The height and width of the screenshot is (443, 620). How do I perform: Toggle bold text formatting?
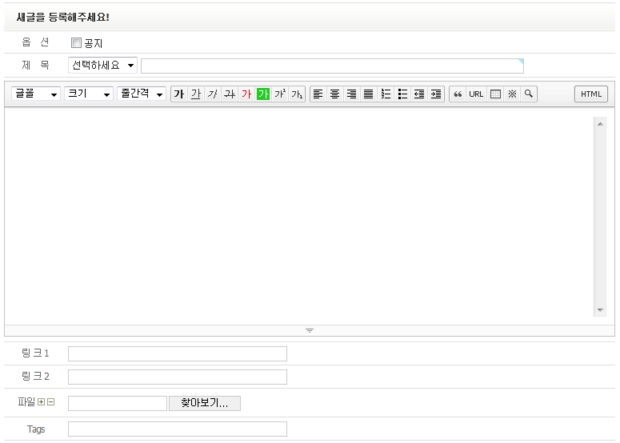click(x=179, y=93)
